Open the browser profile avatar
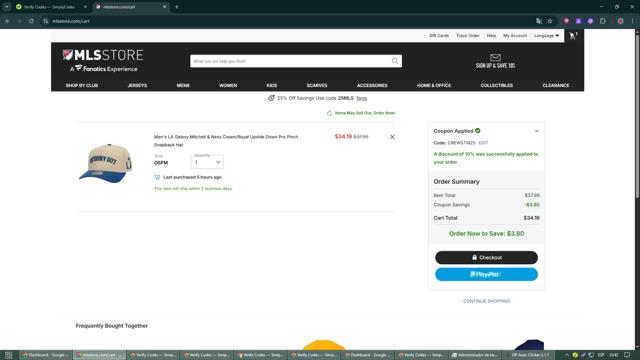The height and width of the screenshot is (360, 640). (620, 21)
